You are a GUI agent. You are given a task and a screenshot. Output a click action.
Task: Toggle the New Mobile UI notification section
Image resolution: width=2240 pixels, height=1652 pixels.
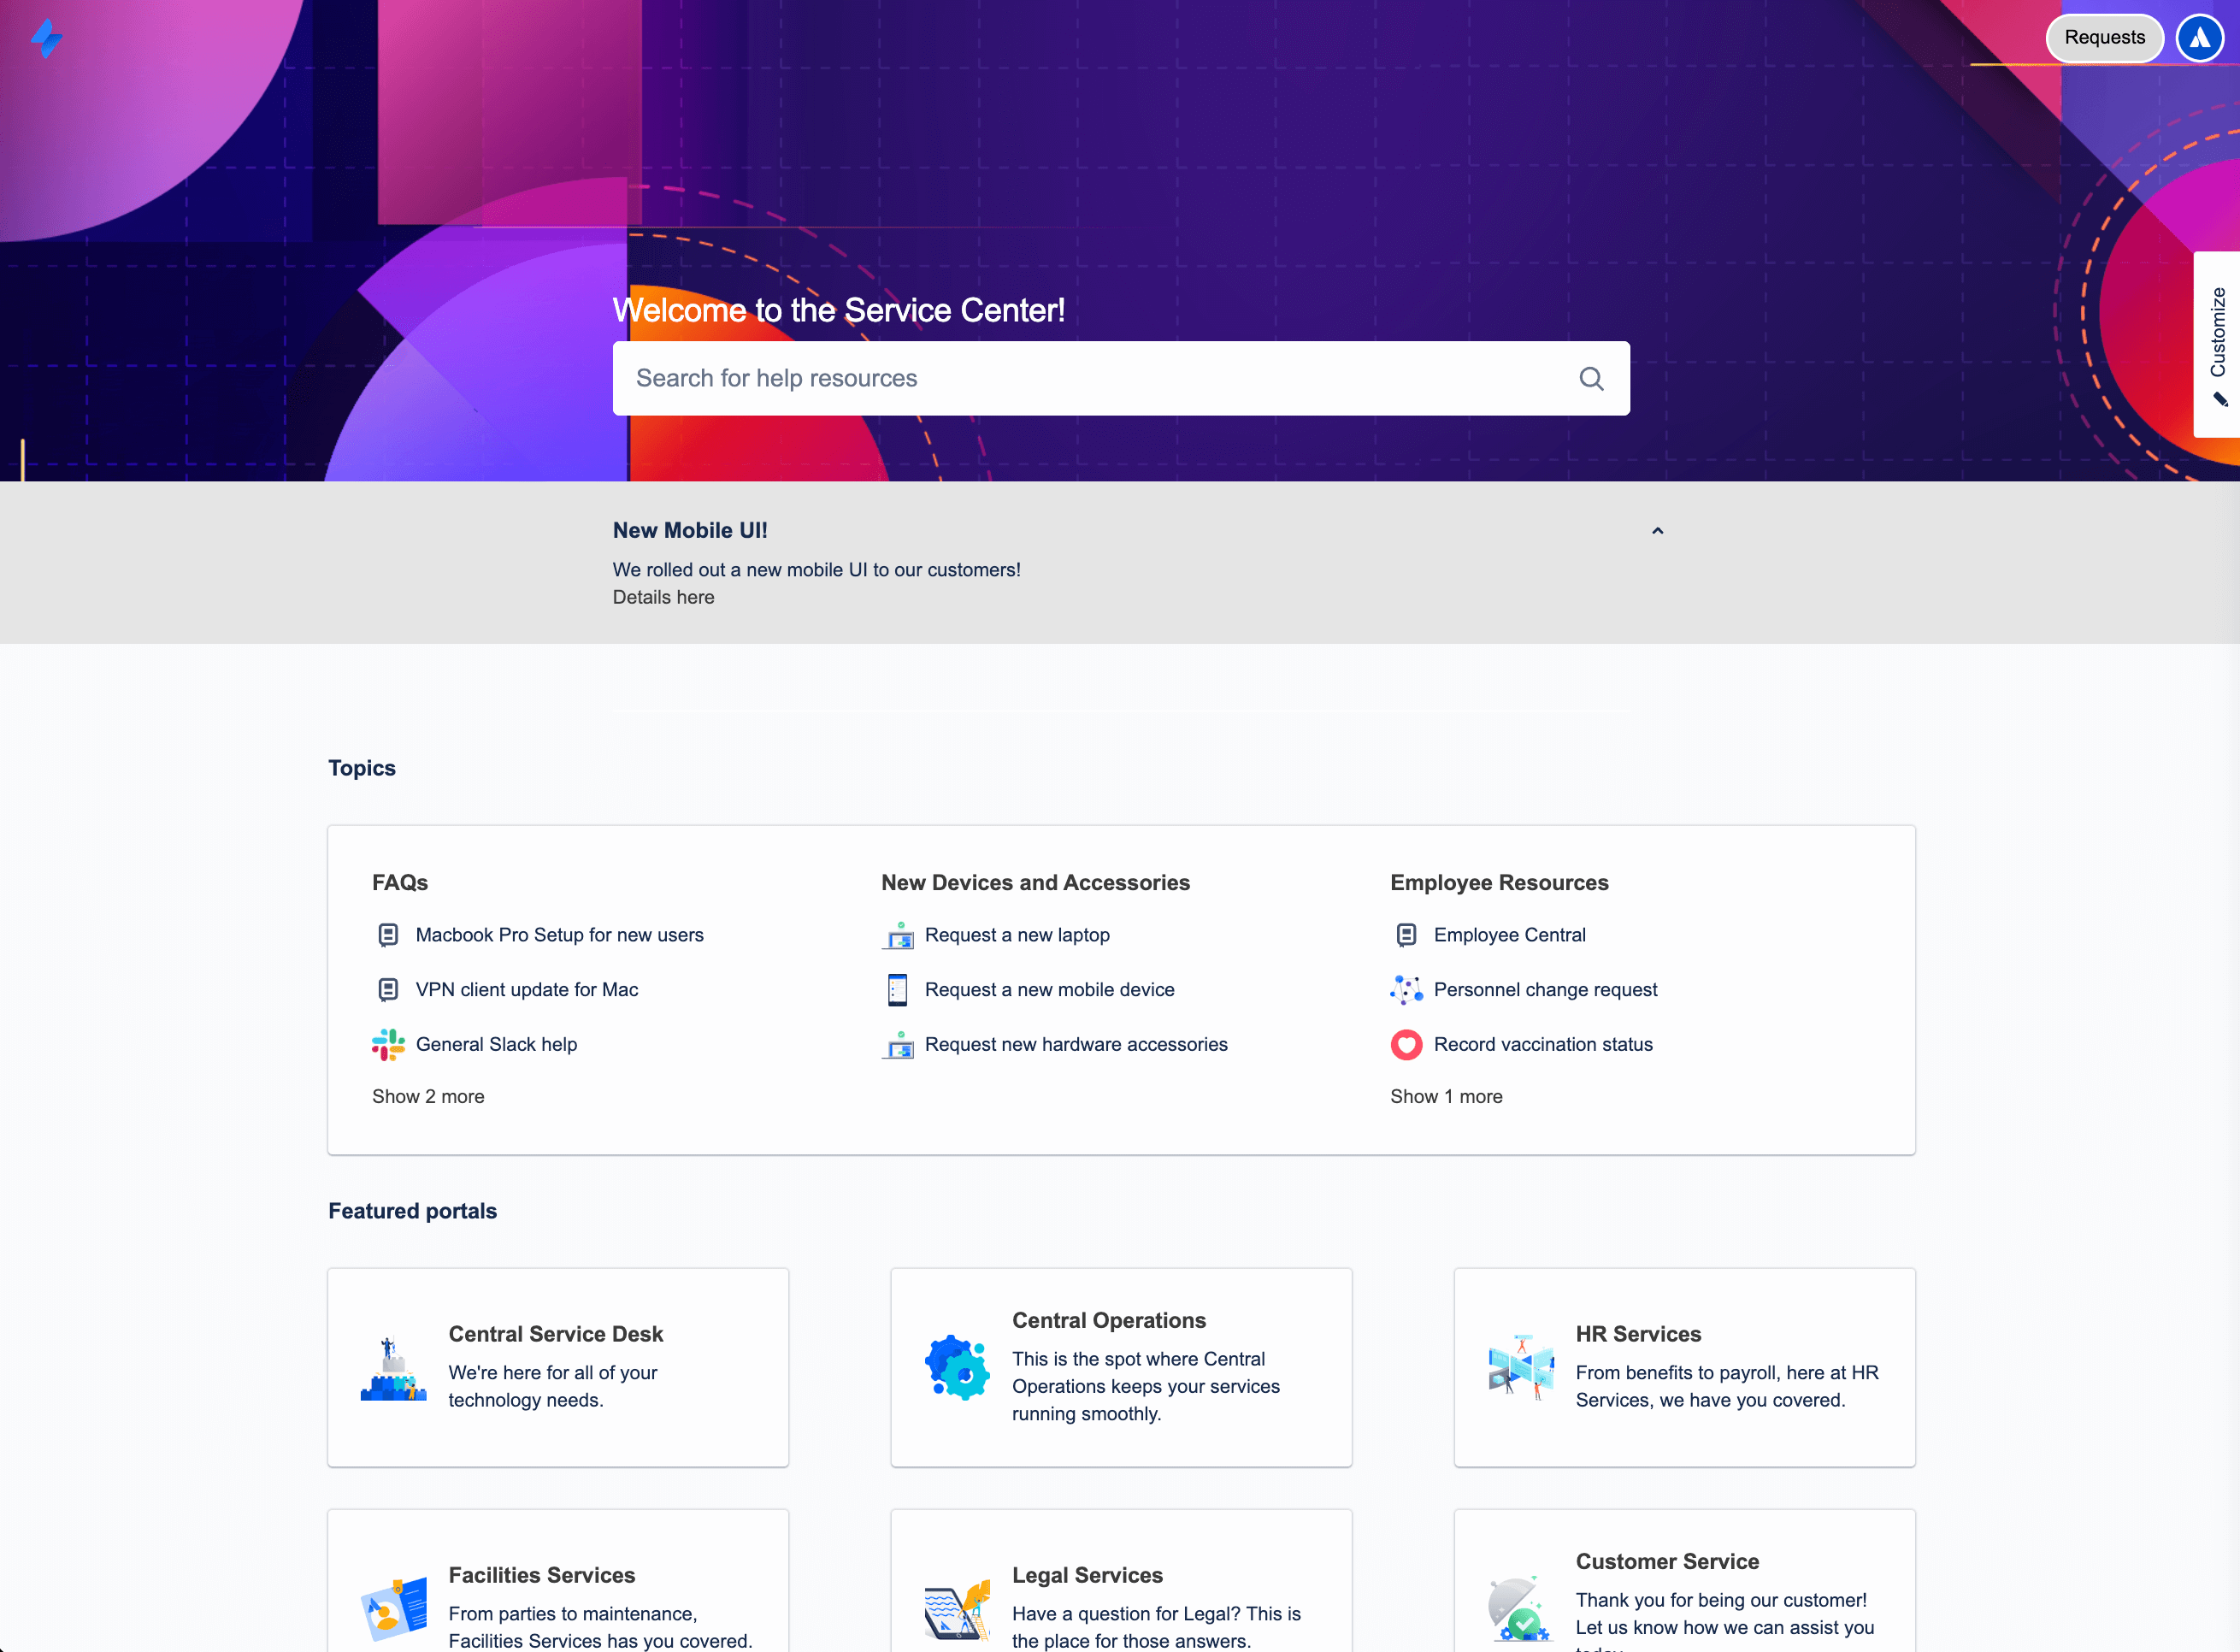(x=1658, y=530)
